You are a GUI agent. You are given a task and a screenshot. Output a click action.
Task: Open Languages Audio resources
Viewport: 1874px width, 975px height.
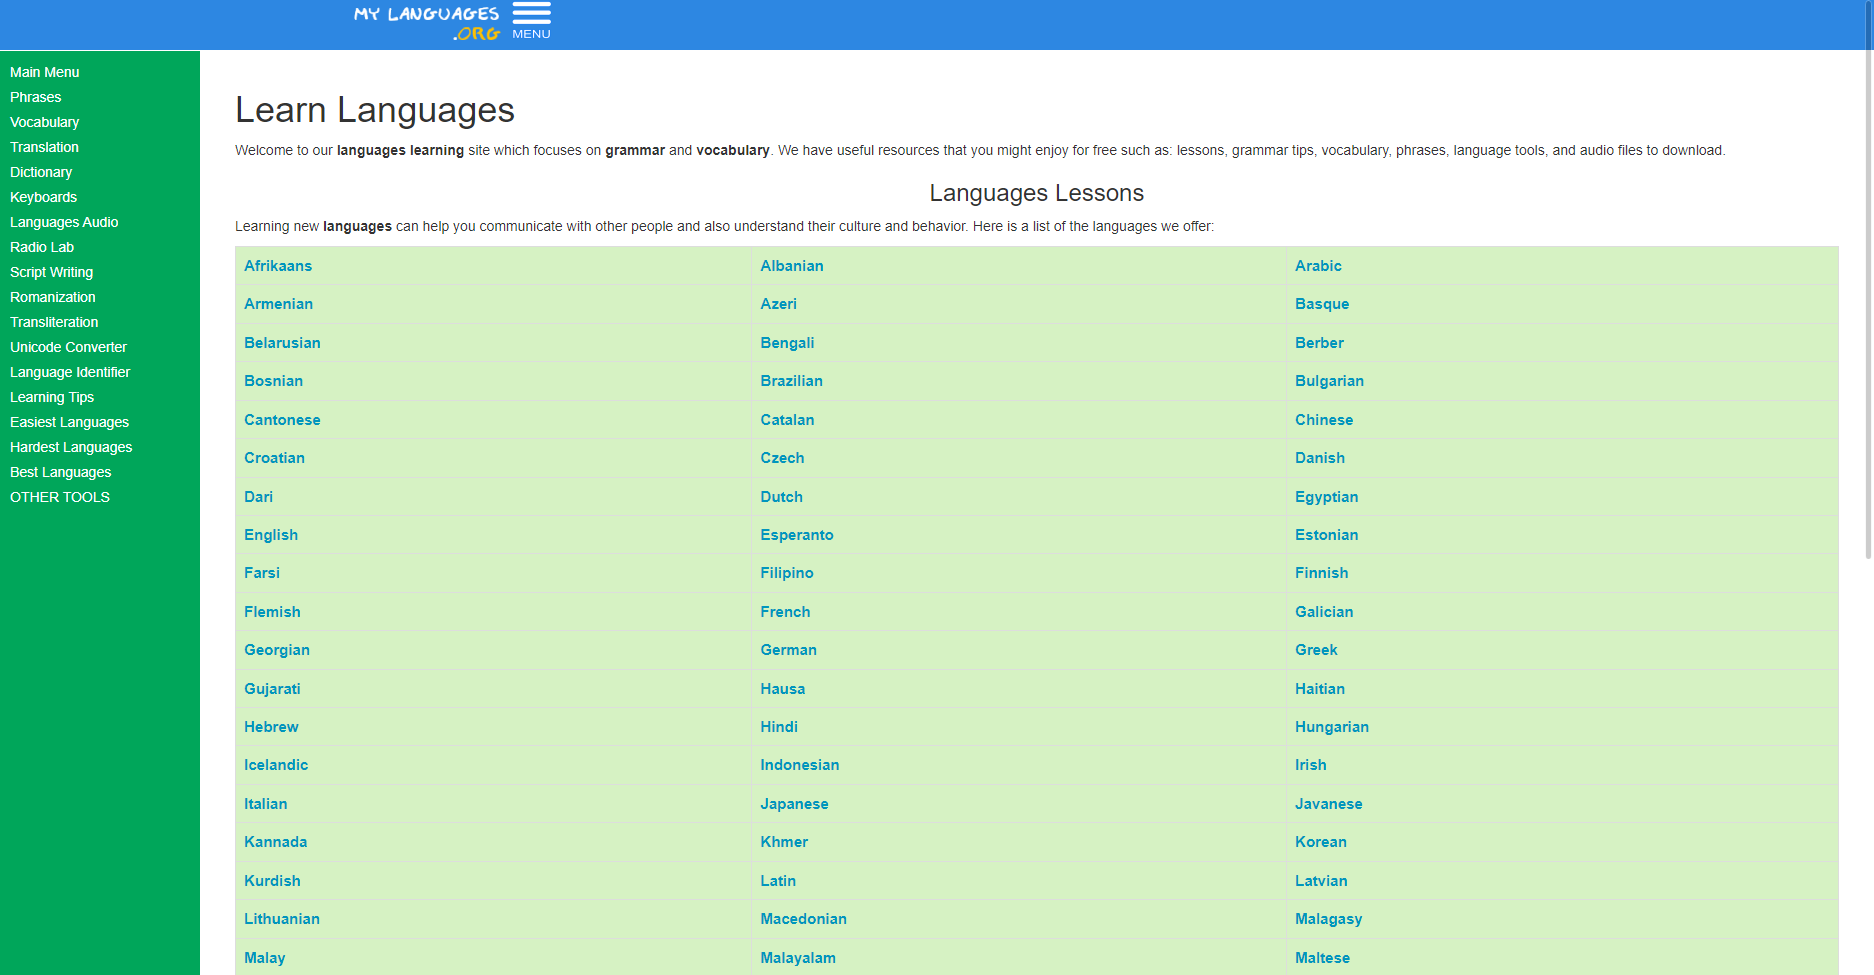64,222
